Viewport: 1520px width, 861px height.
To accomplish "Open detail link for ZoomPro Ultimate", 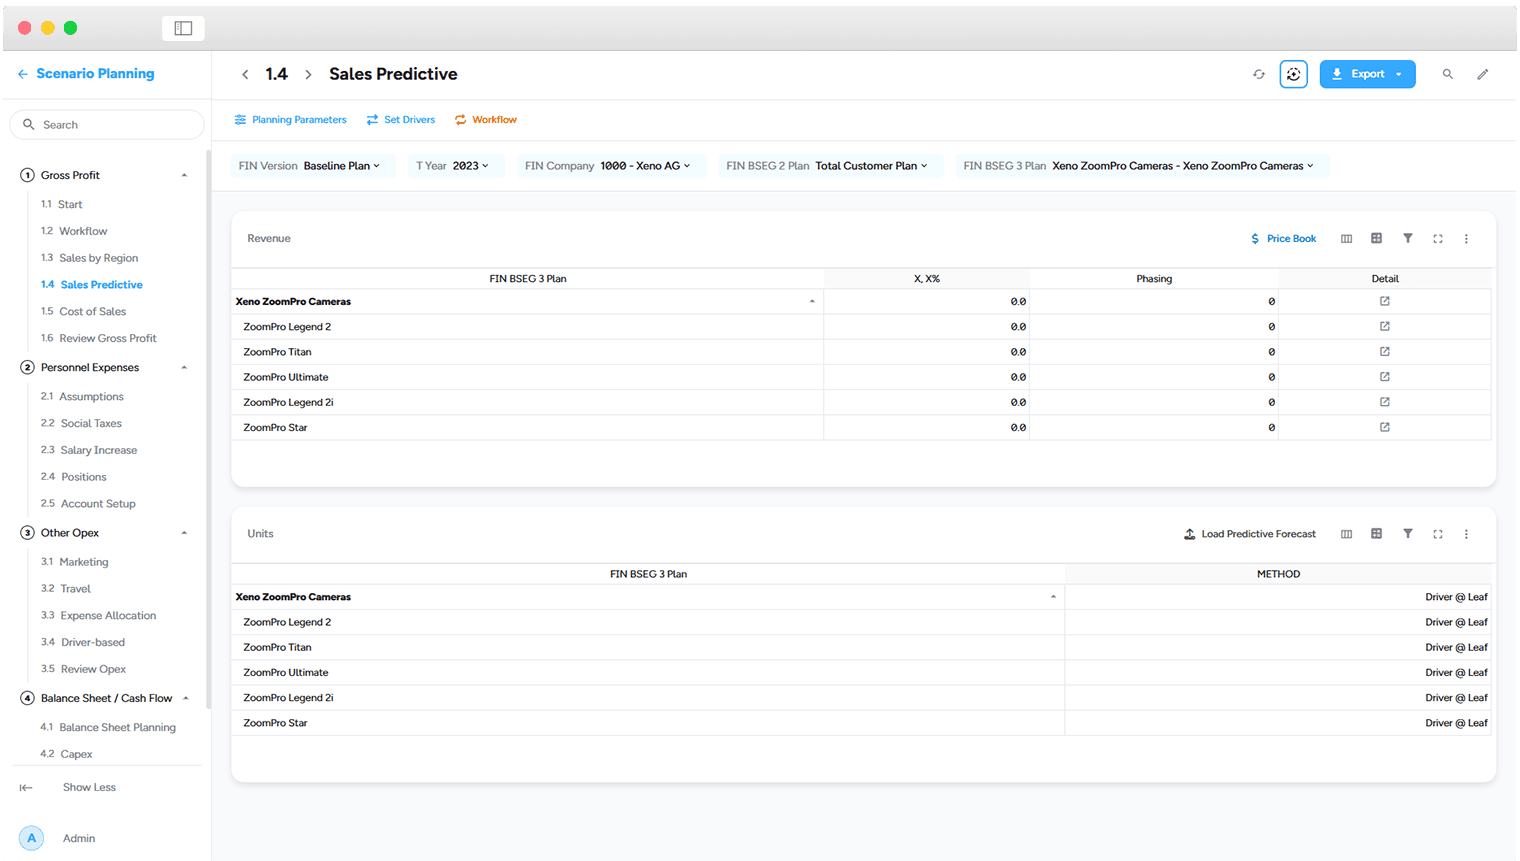I will tap(1385, 377).
